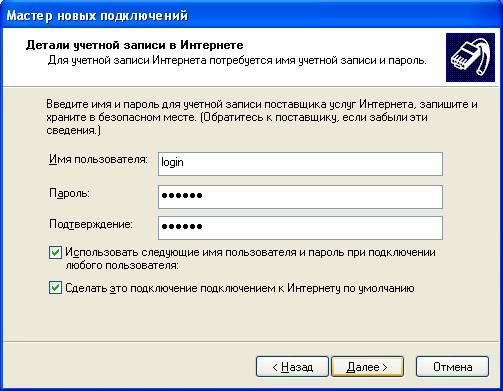This screenshot has height=391, width=503.
Task: Click the masked dots in confirmation field
Action: coord(182,227)
